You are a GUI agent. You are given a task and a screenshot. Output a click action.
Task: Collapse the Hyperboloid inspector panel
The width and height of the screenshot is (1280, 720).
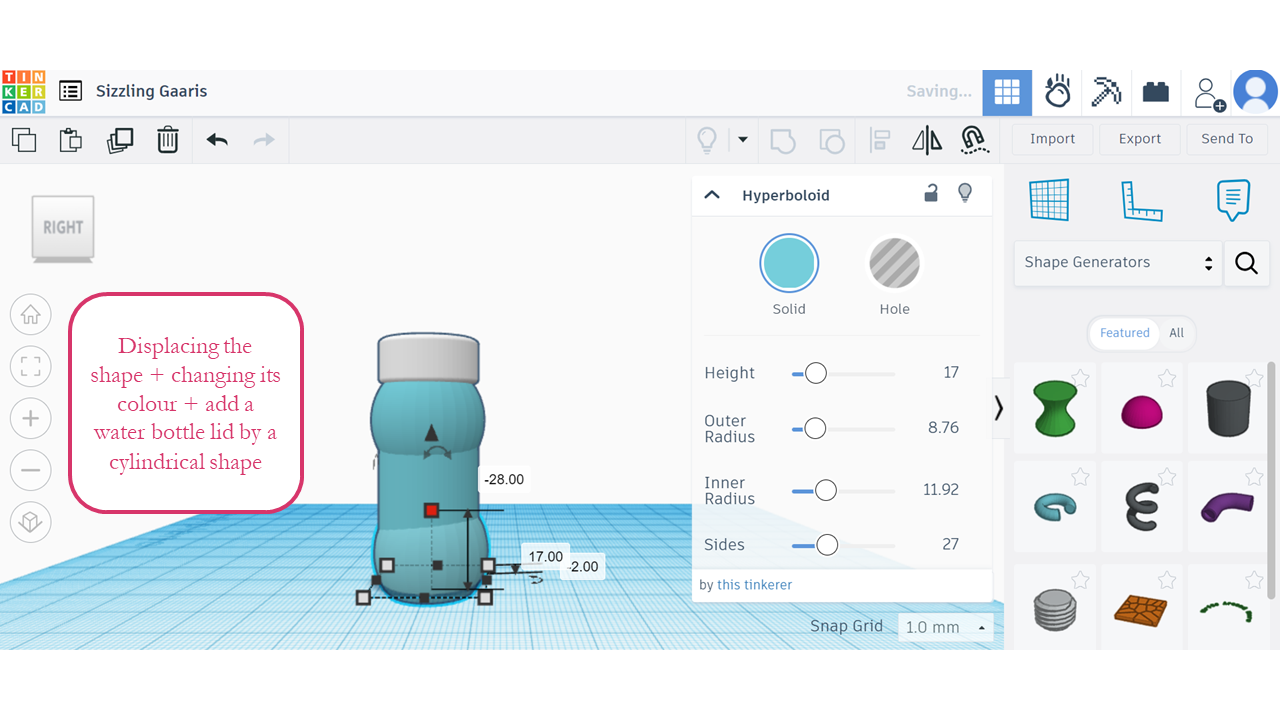pyautogui.click(x=712, y=195)
